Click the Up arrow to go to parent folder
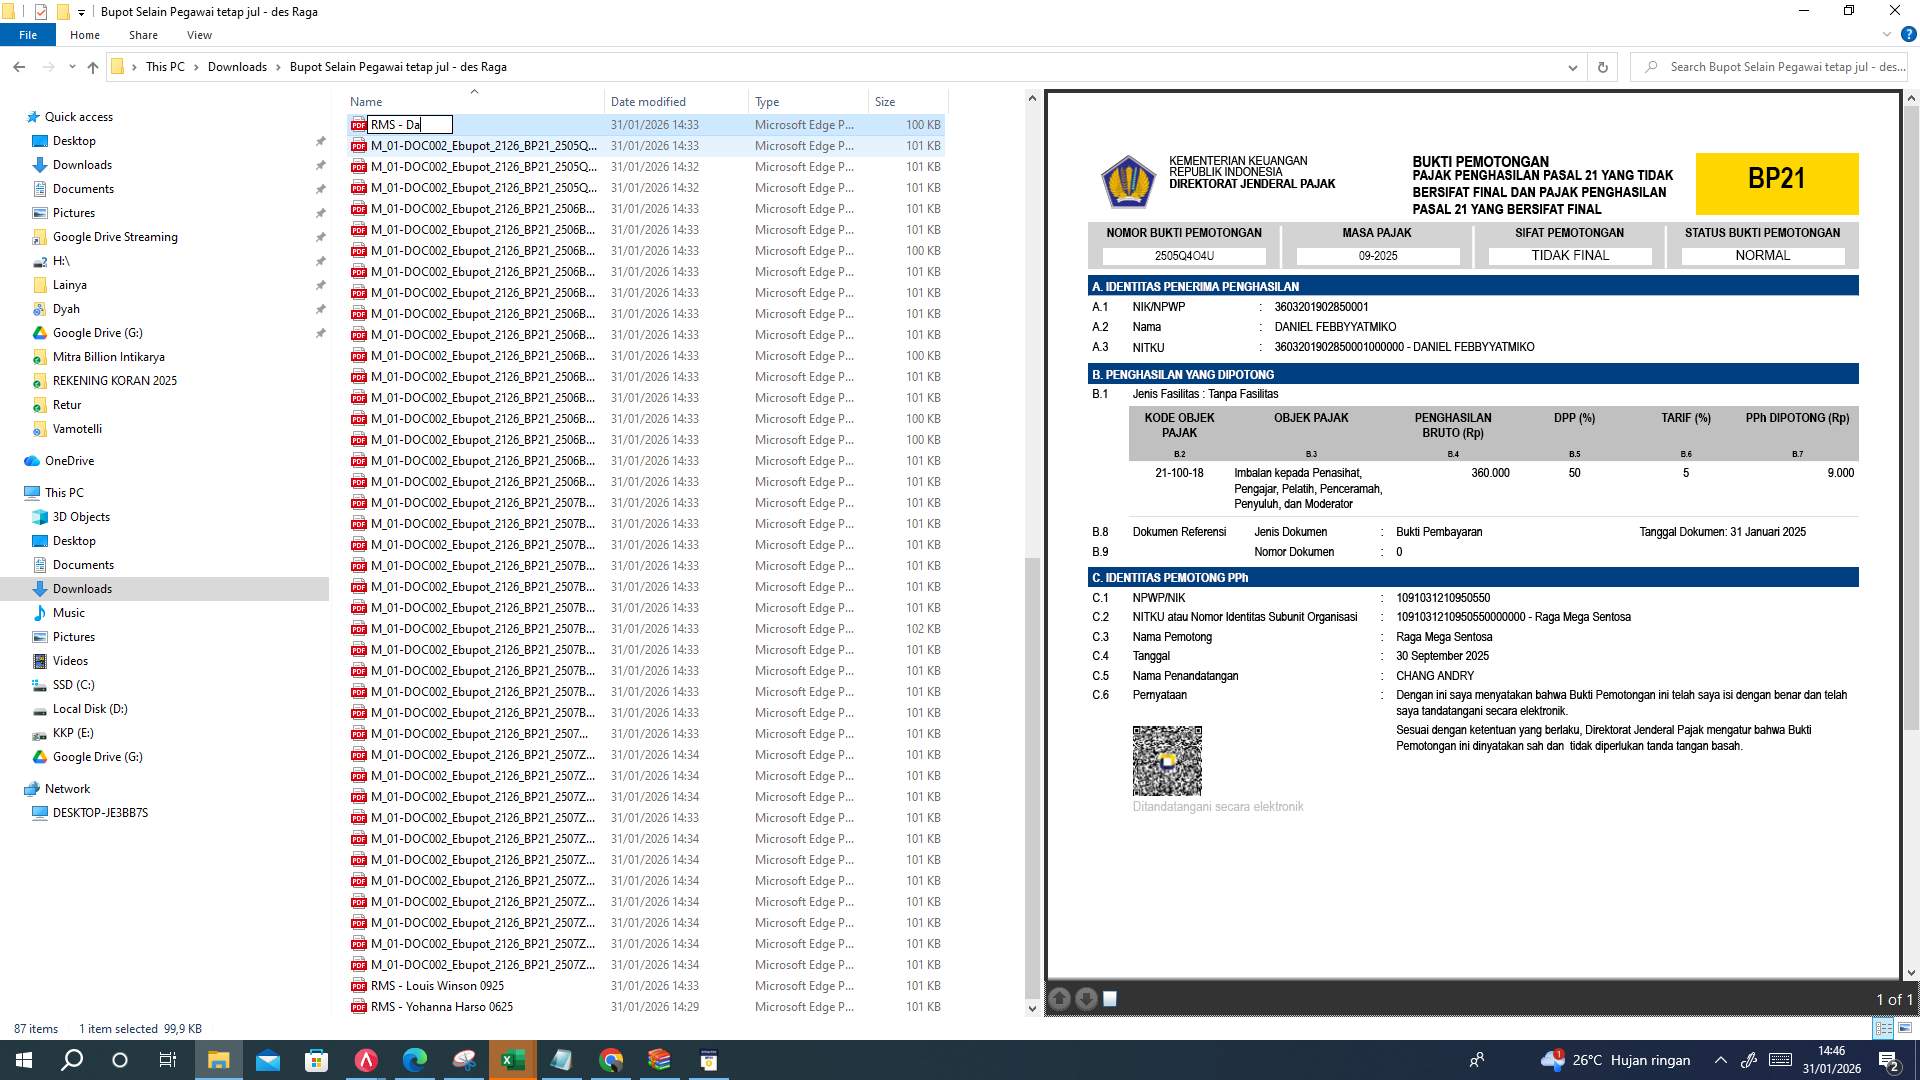This screenshot has width=1920, height=1080. click(x=92, y=67)
